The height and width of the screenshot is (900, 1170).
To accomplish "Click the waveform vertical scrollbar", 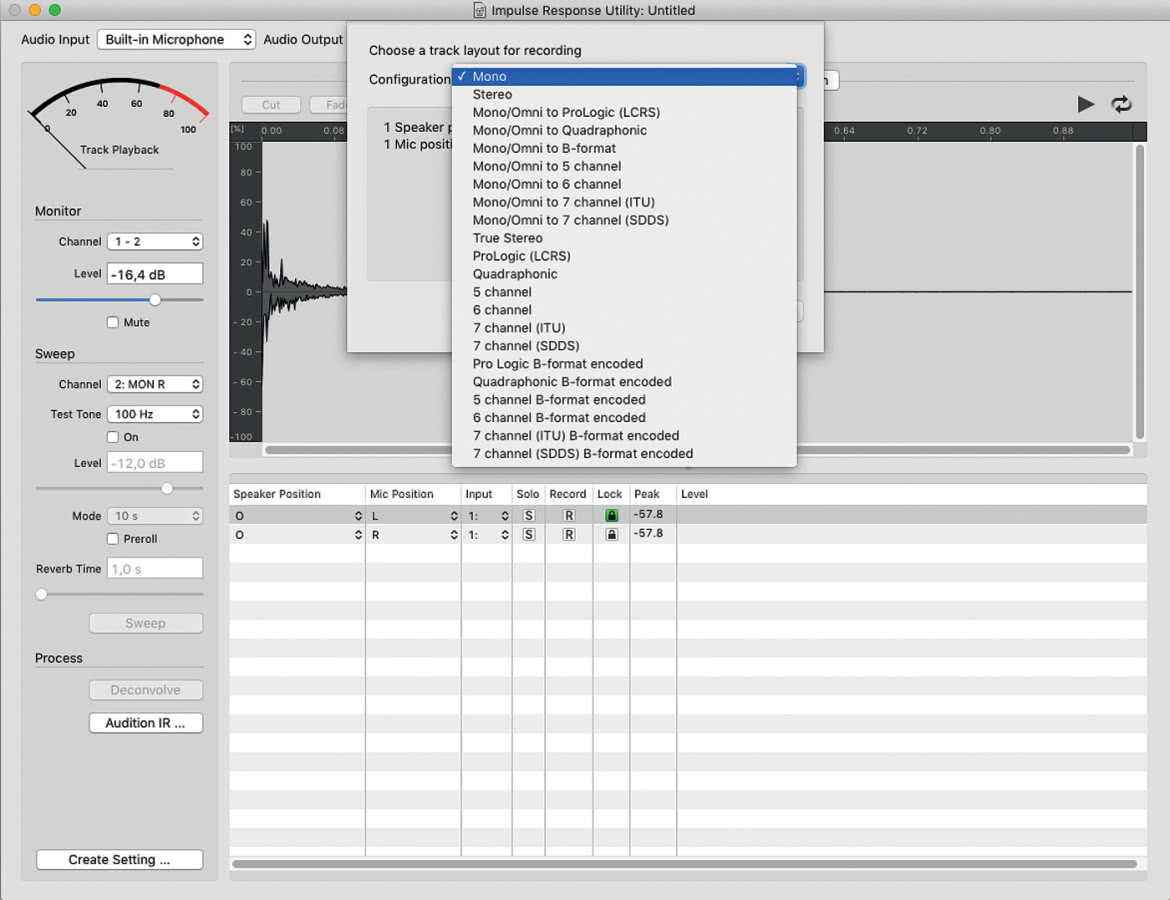I will click(1139, 292).
